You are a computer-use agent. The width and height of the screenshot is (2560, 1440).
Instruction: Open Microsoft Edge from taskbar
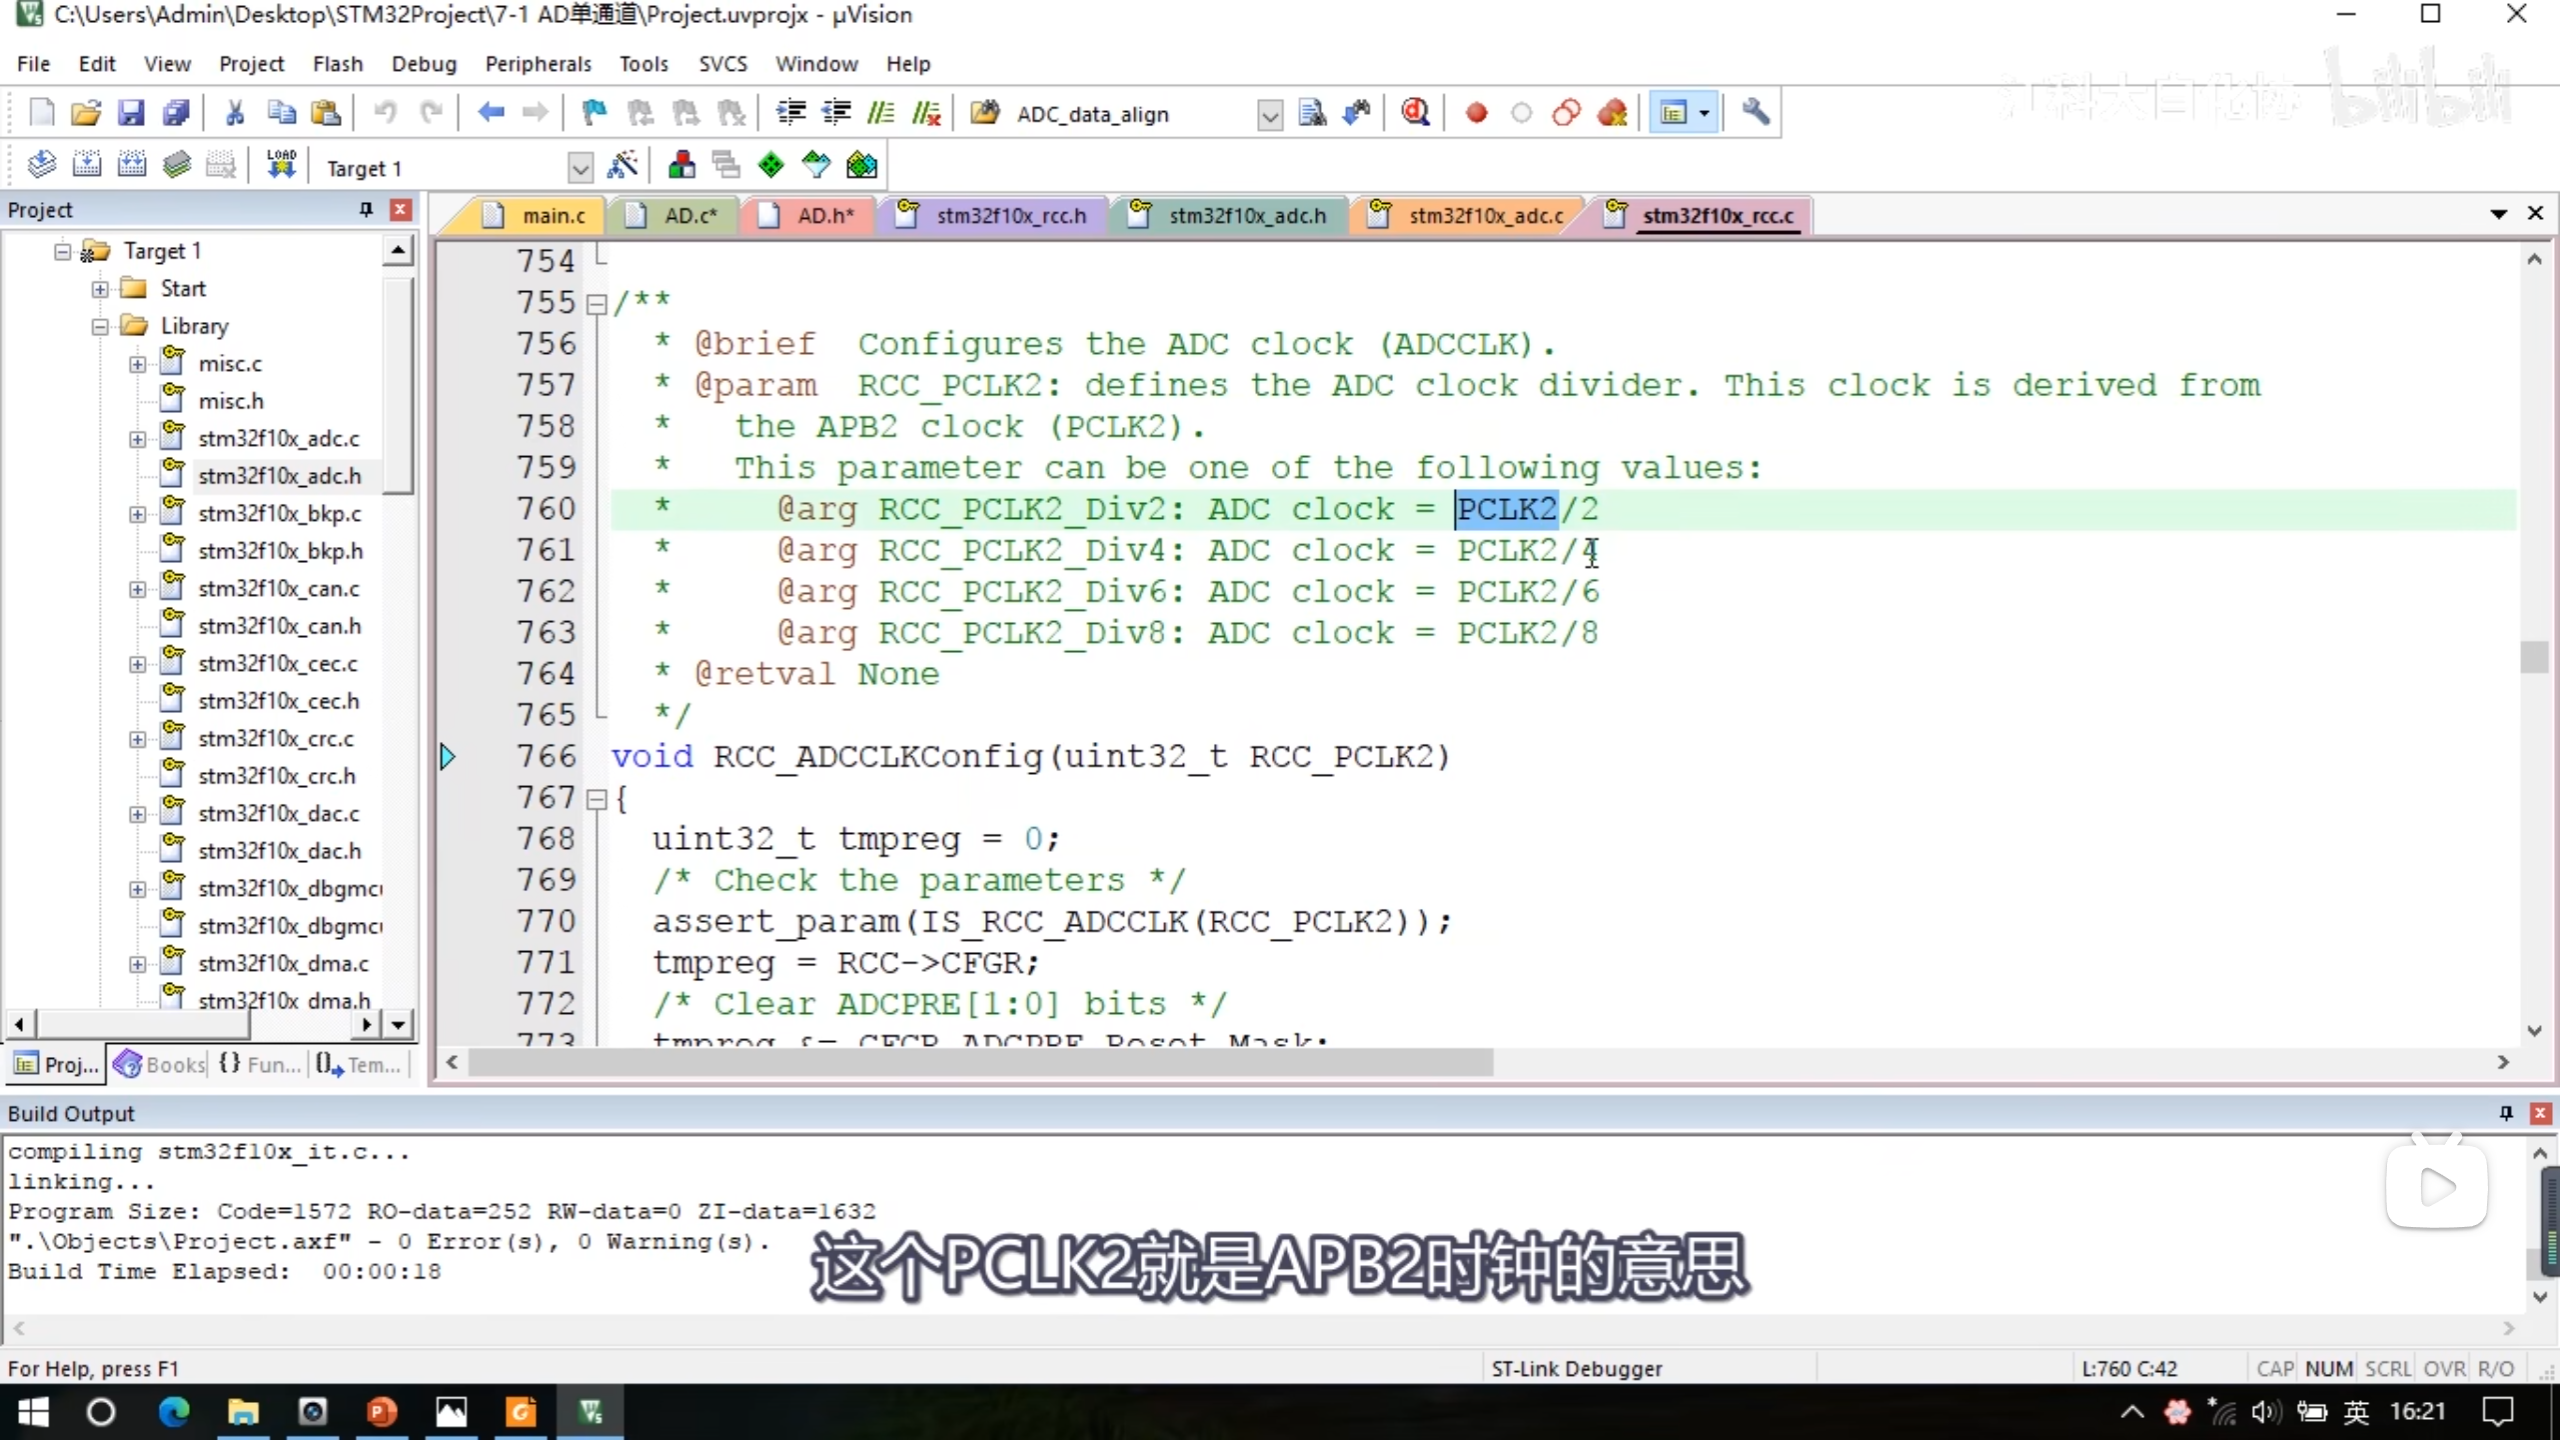(174, 1412)
